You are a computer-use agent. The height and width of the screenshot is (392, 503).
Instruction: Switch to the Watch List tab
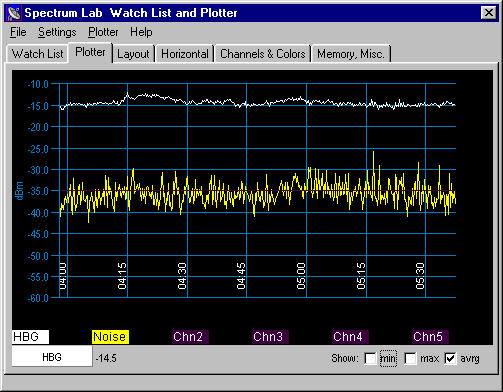coord(37,54)
